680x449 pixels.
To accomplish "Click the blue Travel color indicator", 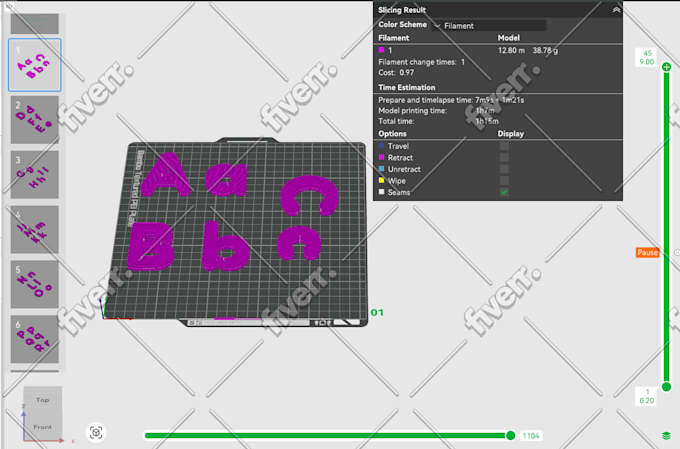I will (382, 146).
